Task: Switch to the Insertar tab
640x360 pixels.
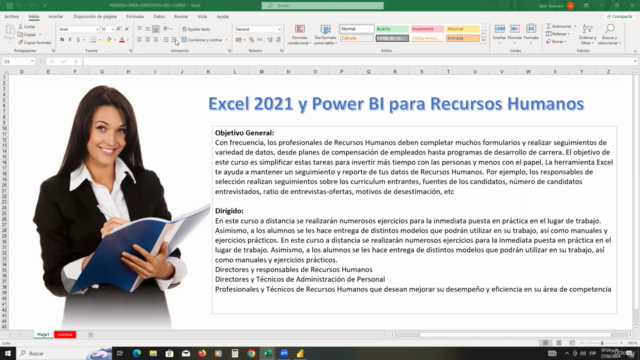Action: (x=56, y=17)
